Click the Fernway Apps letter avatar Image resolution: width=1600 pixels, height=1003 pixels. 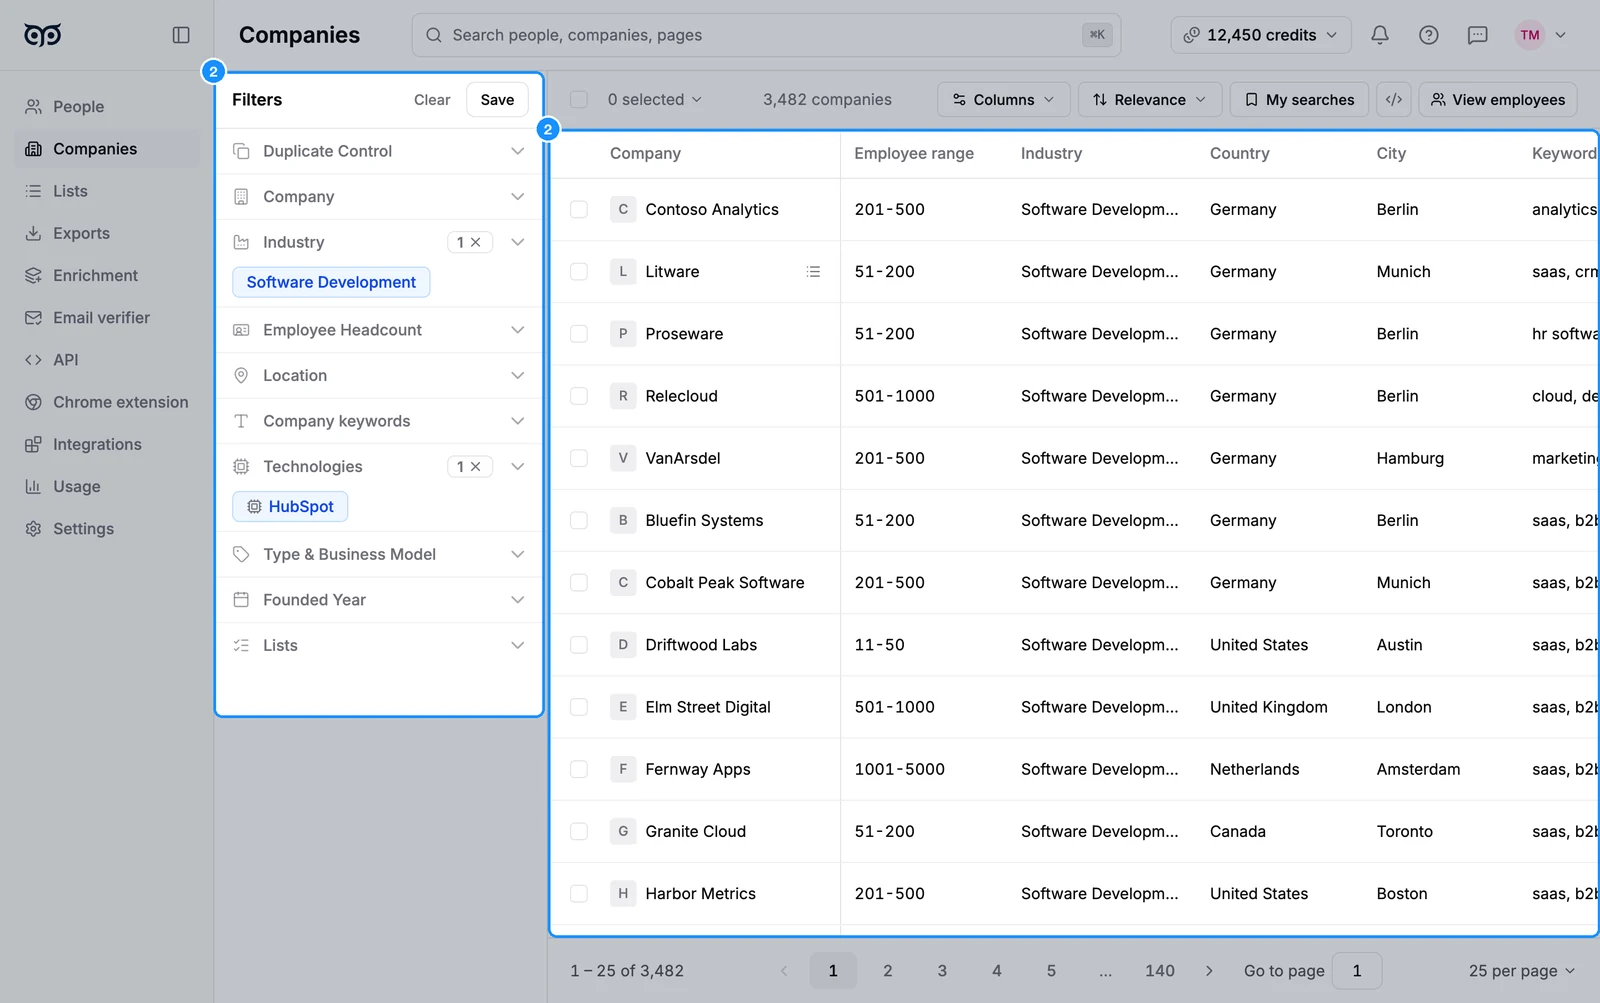click(623, 770)
